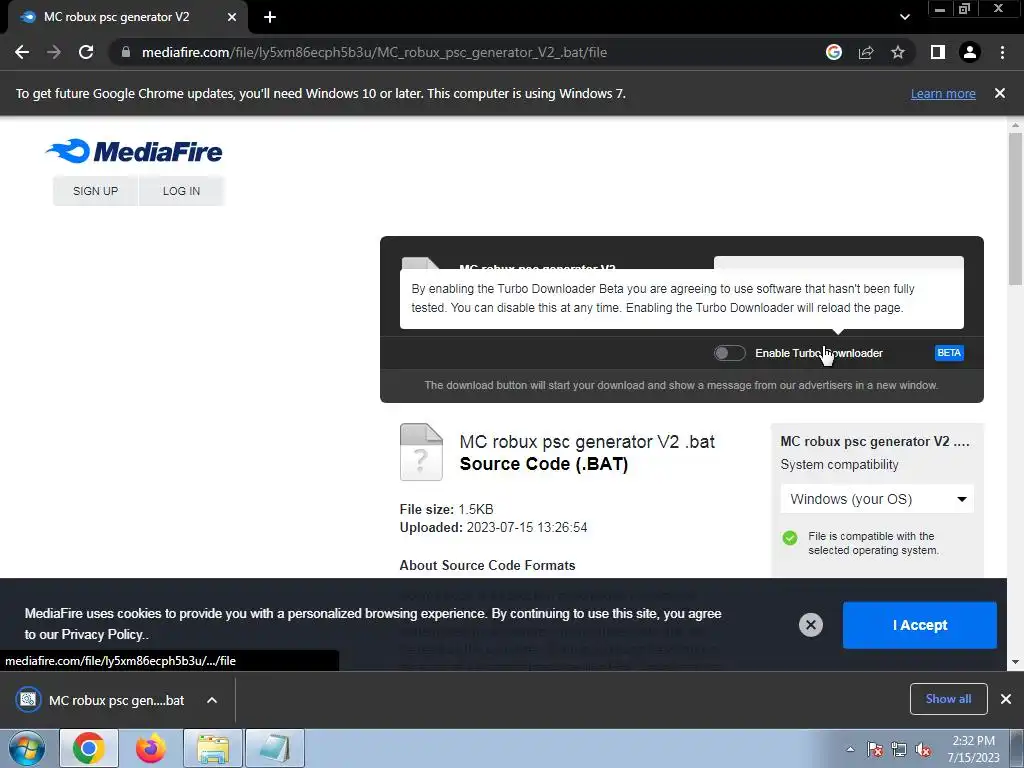
Task: Expand the download item options chevron
Action: [x=212, y=700]
